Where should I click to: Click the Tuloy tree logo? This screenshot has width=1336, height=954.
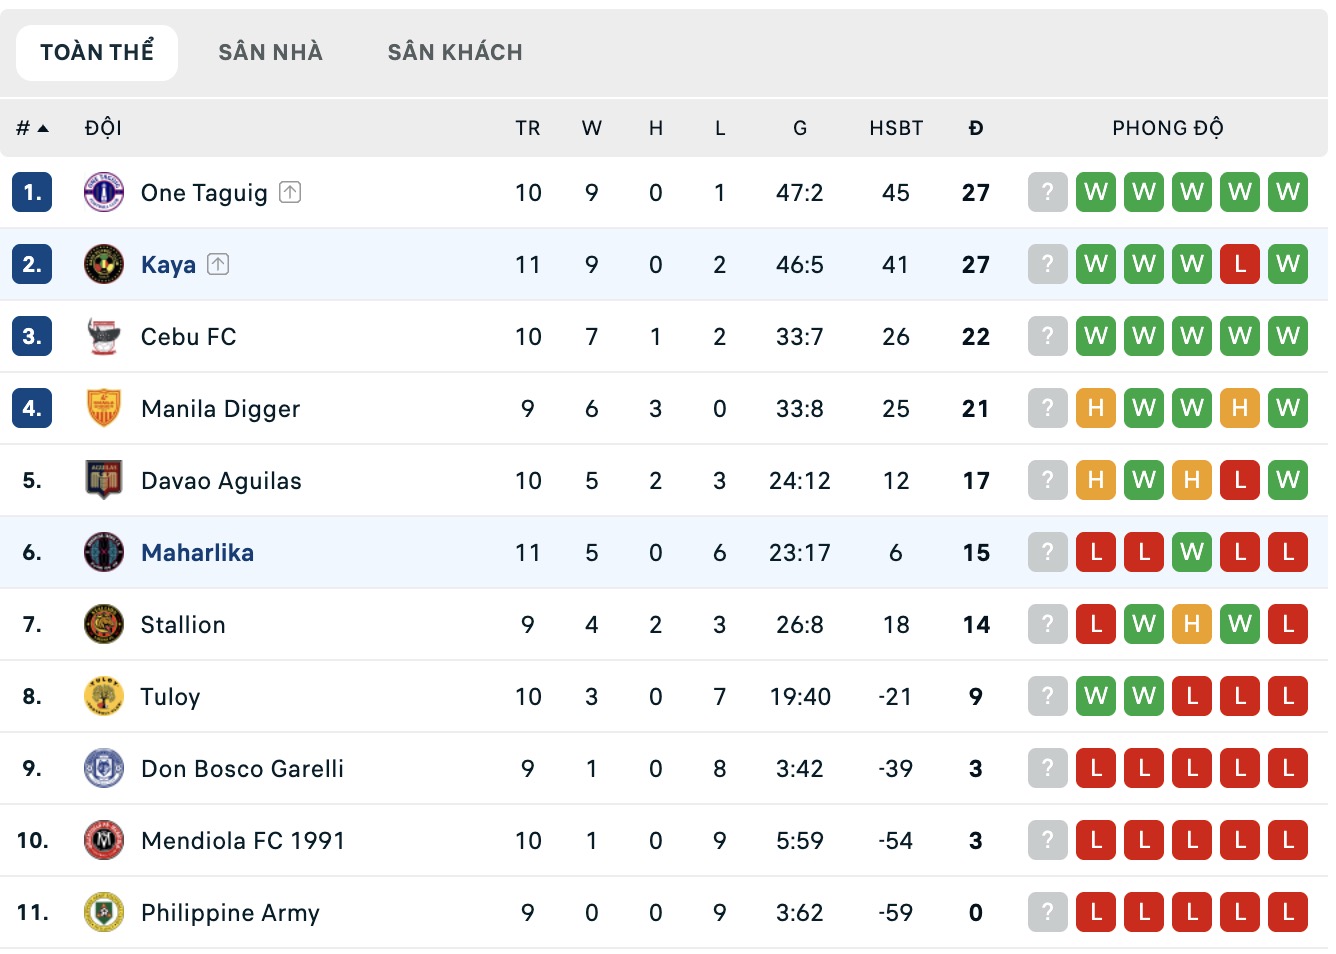pyautogui.click(x=104, y=696)
